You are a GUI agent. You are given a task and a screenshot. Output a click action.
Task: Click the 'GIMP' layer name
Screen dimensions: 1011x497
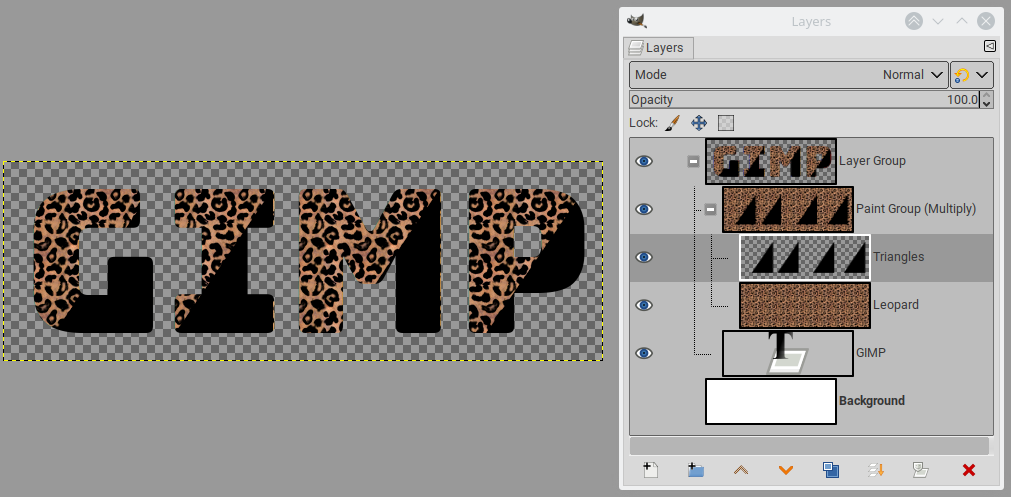(x=871, y=353)
